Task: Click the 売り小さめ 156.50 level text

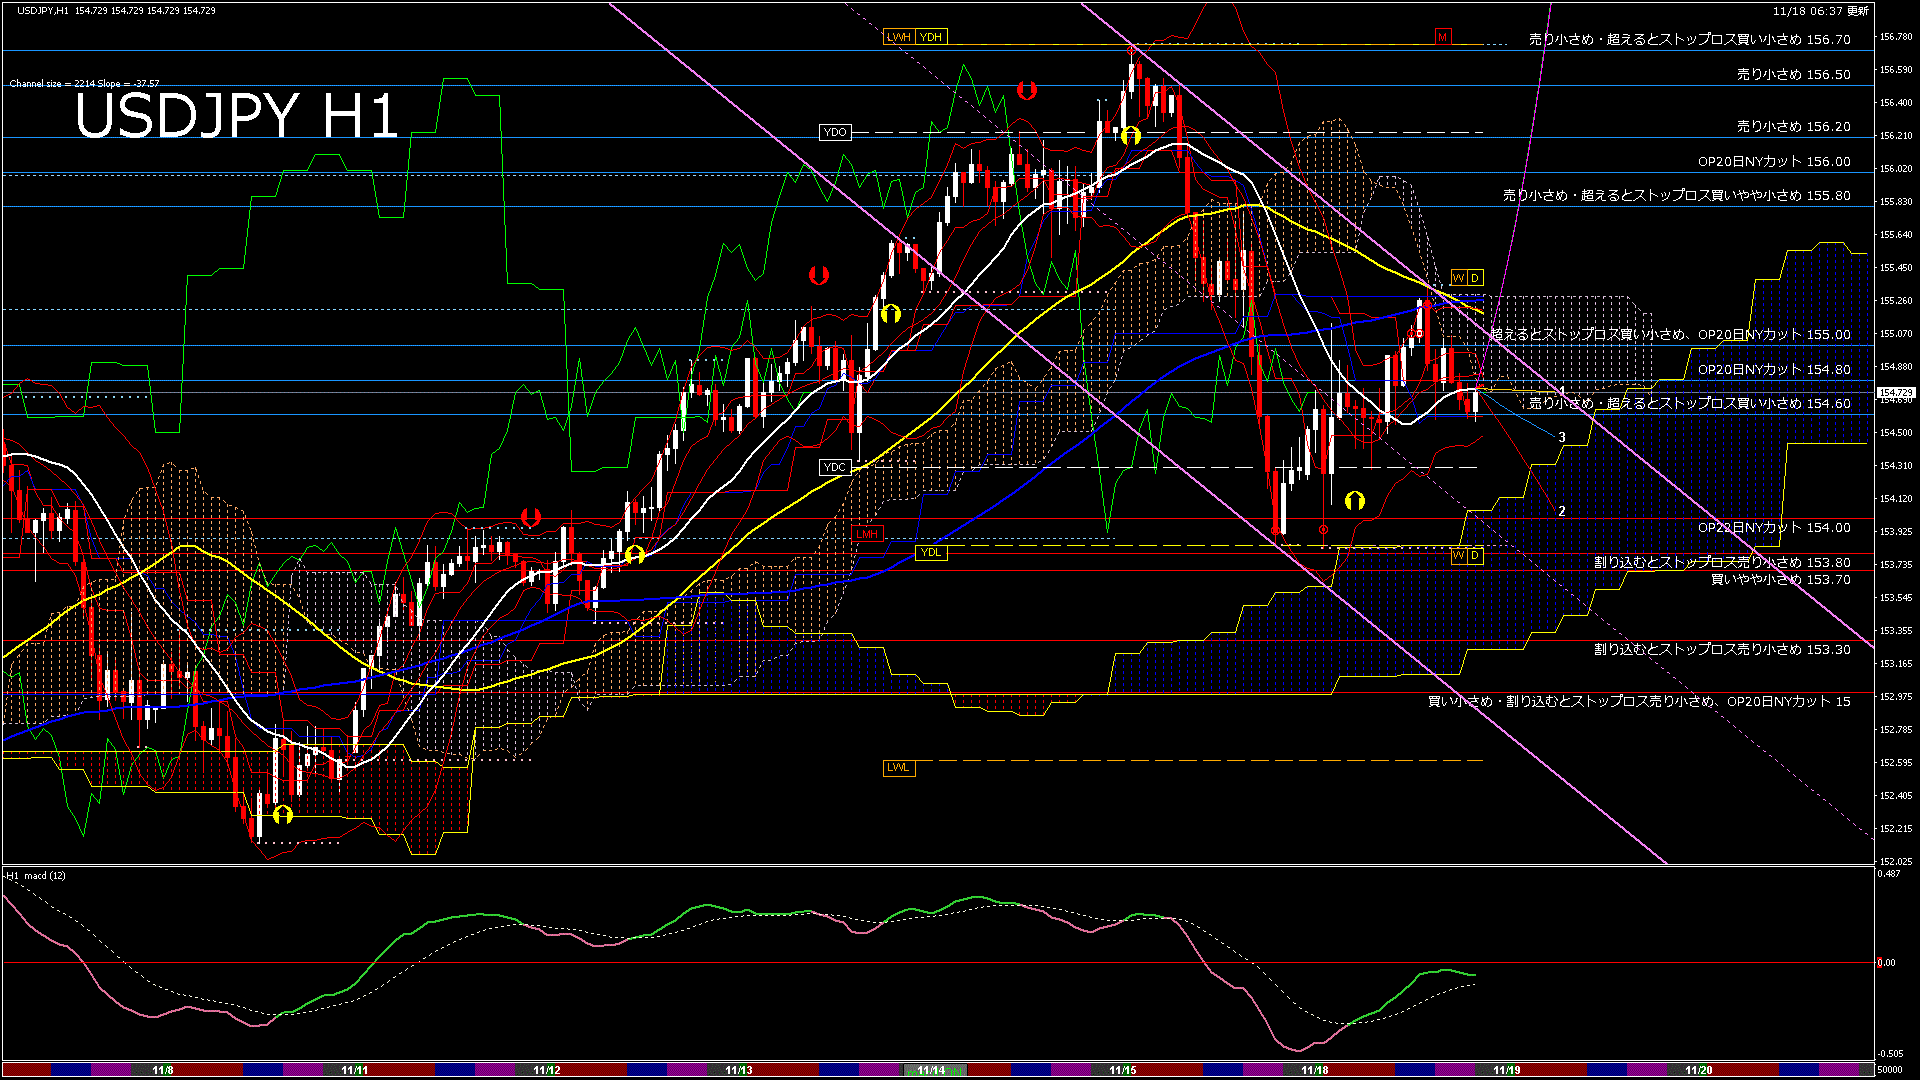Action: pos(1793,74)
